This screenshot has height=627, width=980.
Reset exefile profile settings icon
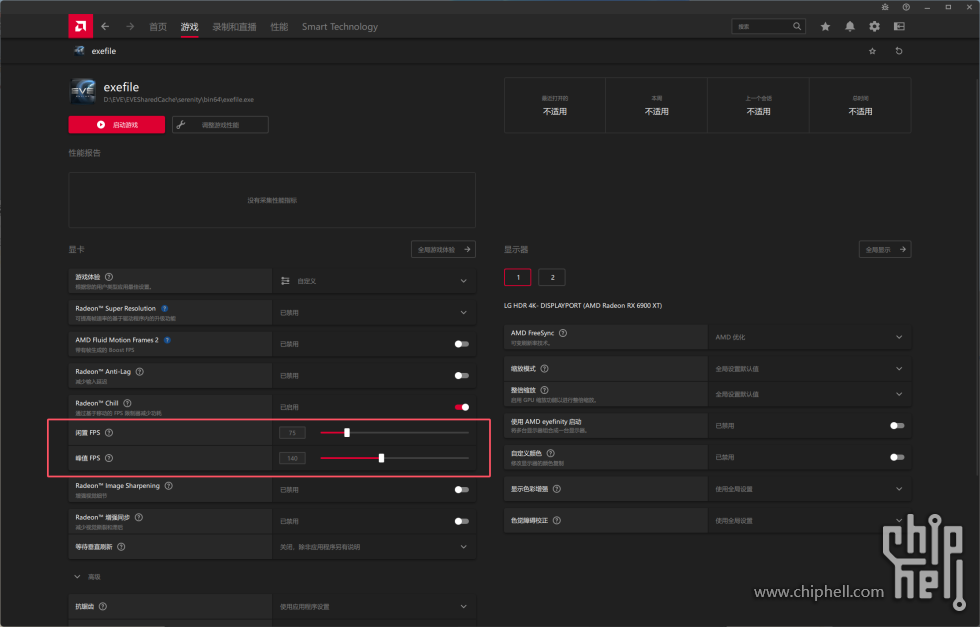pyautogui.click(x=899, y=51)
